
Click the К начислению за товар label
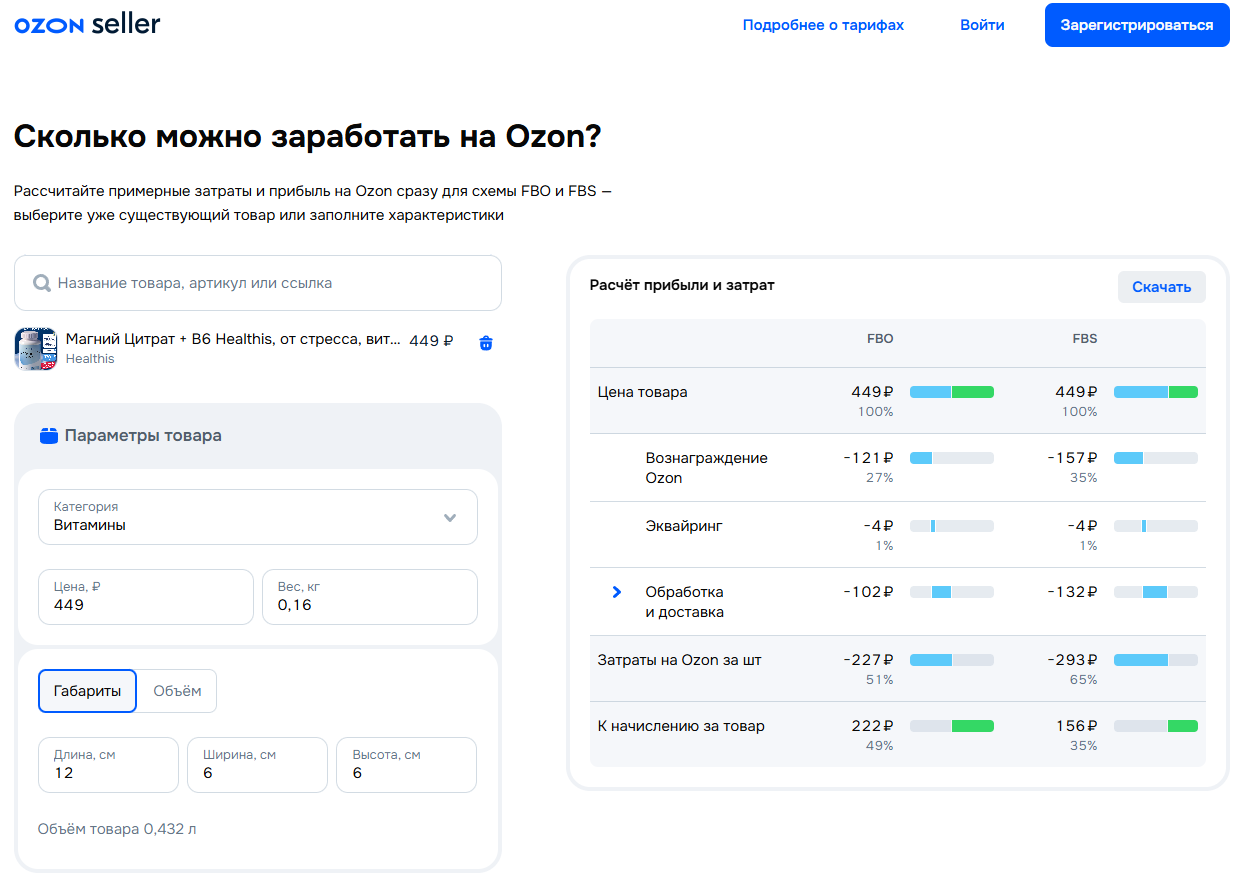click(x=681, y=726)
